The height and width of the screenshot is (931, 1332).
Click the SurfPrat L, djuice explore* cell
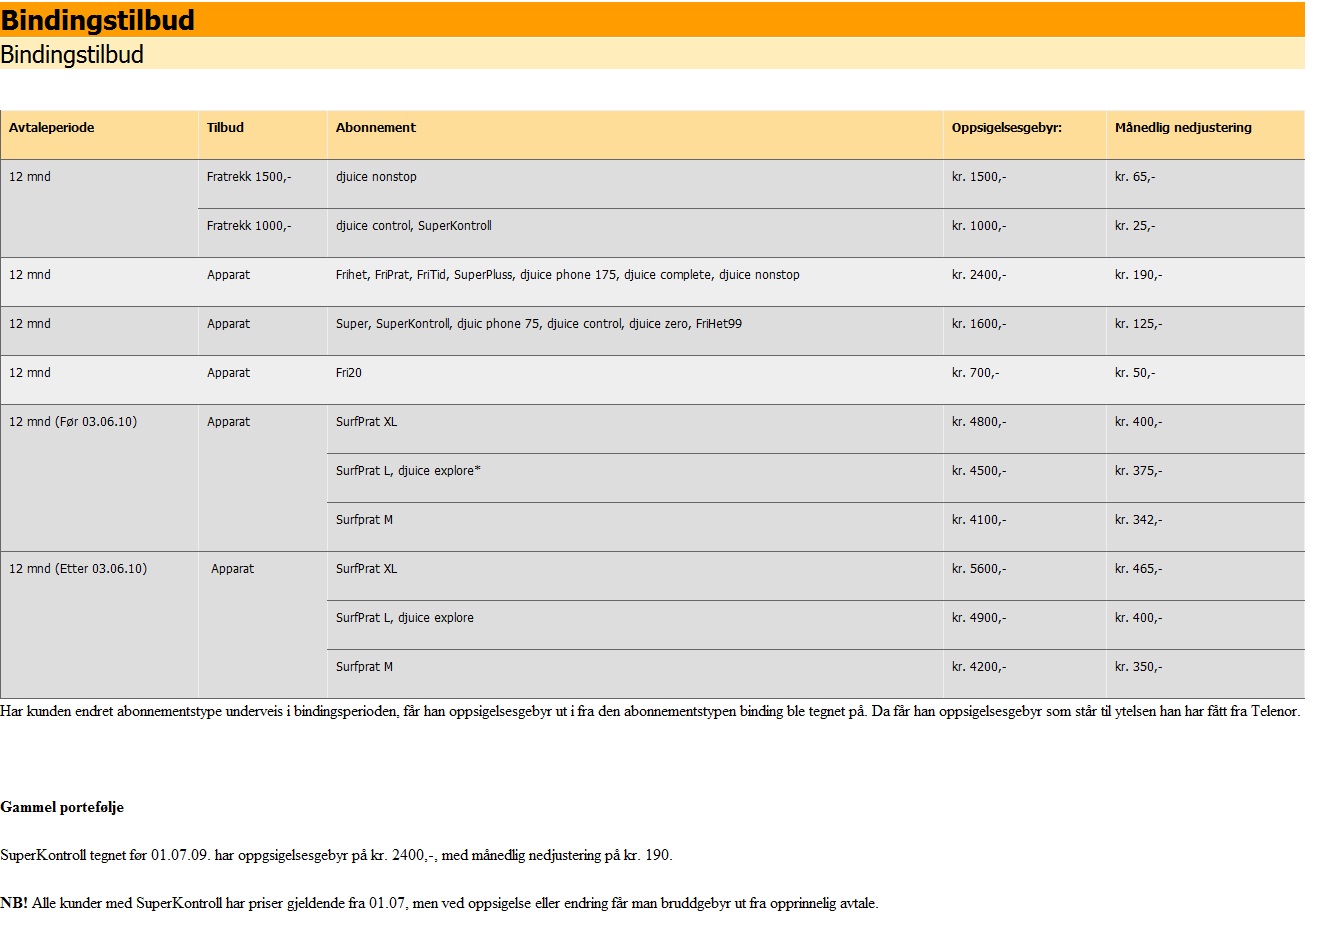click(x=635, y=478)
